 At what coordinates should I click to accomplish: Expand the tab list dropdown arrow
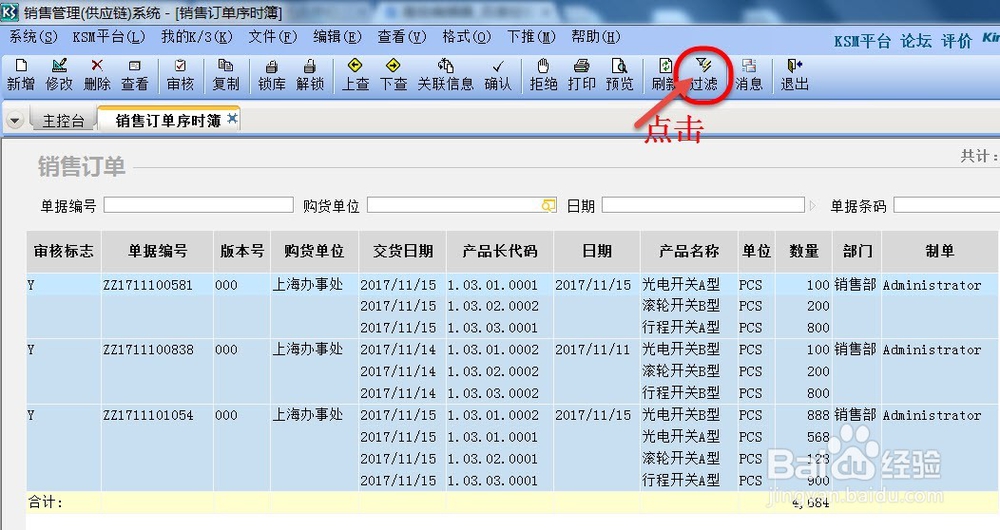(x=14, y=120)
